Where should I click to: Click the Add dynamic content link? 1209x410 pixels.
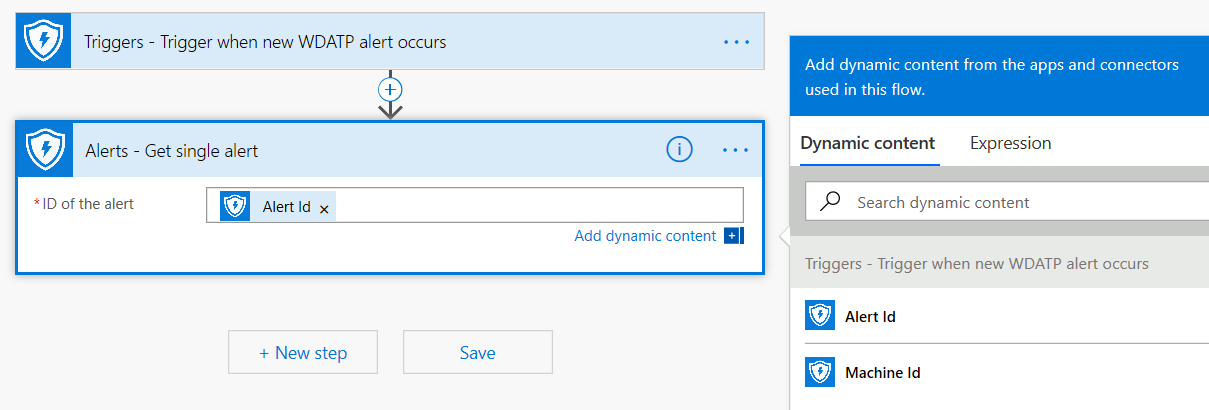point(645,236)
